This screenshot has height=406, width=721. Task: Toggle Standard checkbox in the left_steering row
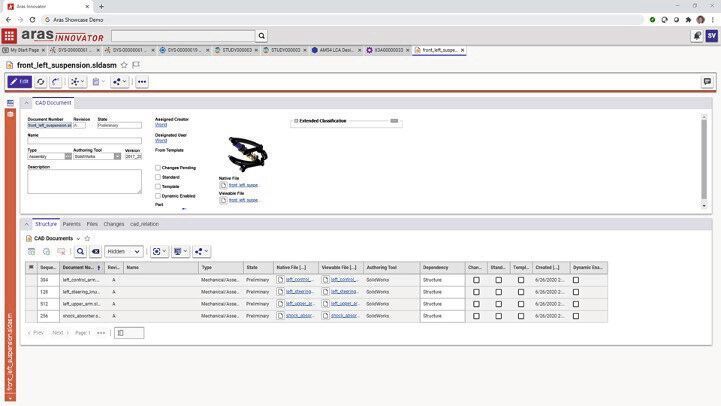click(x=498, y=292)
